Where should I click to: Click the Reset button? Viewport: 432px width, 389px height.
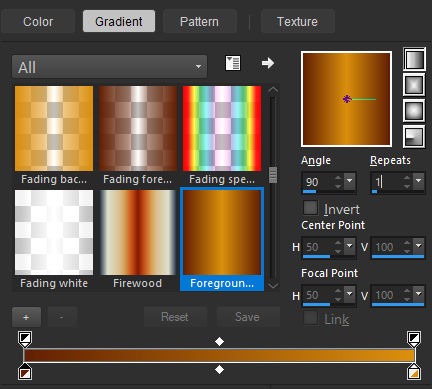click(x=175, y=317)
